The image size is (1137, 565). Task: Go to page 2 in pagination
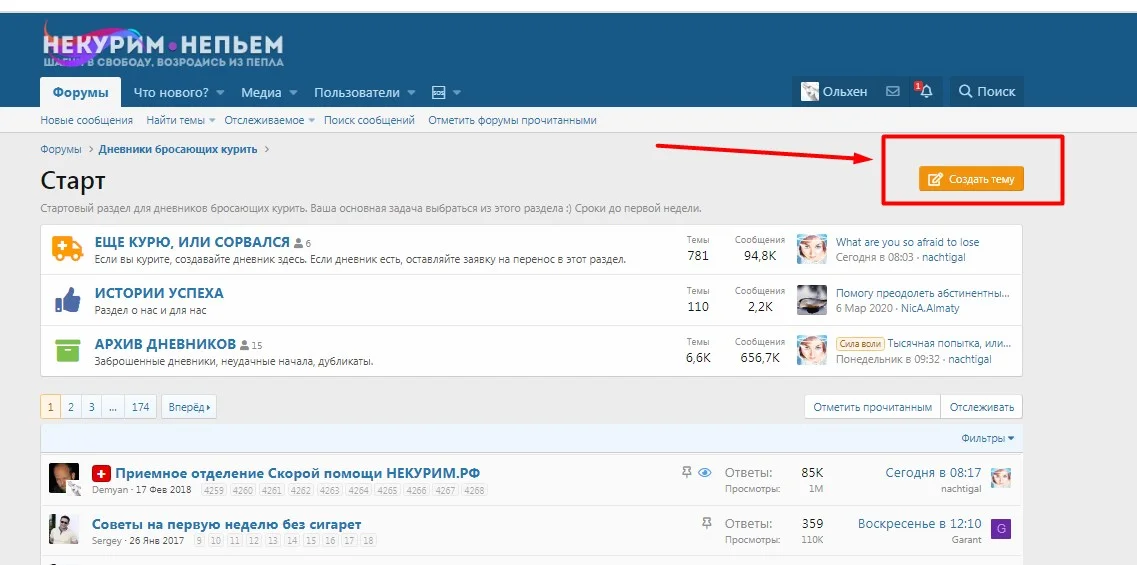click(x=70, y=407)
